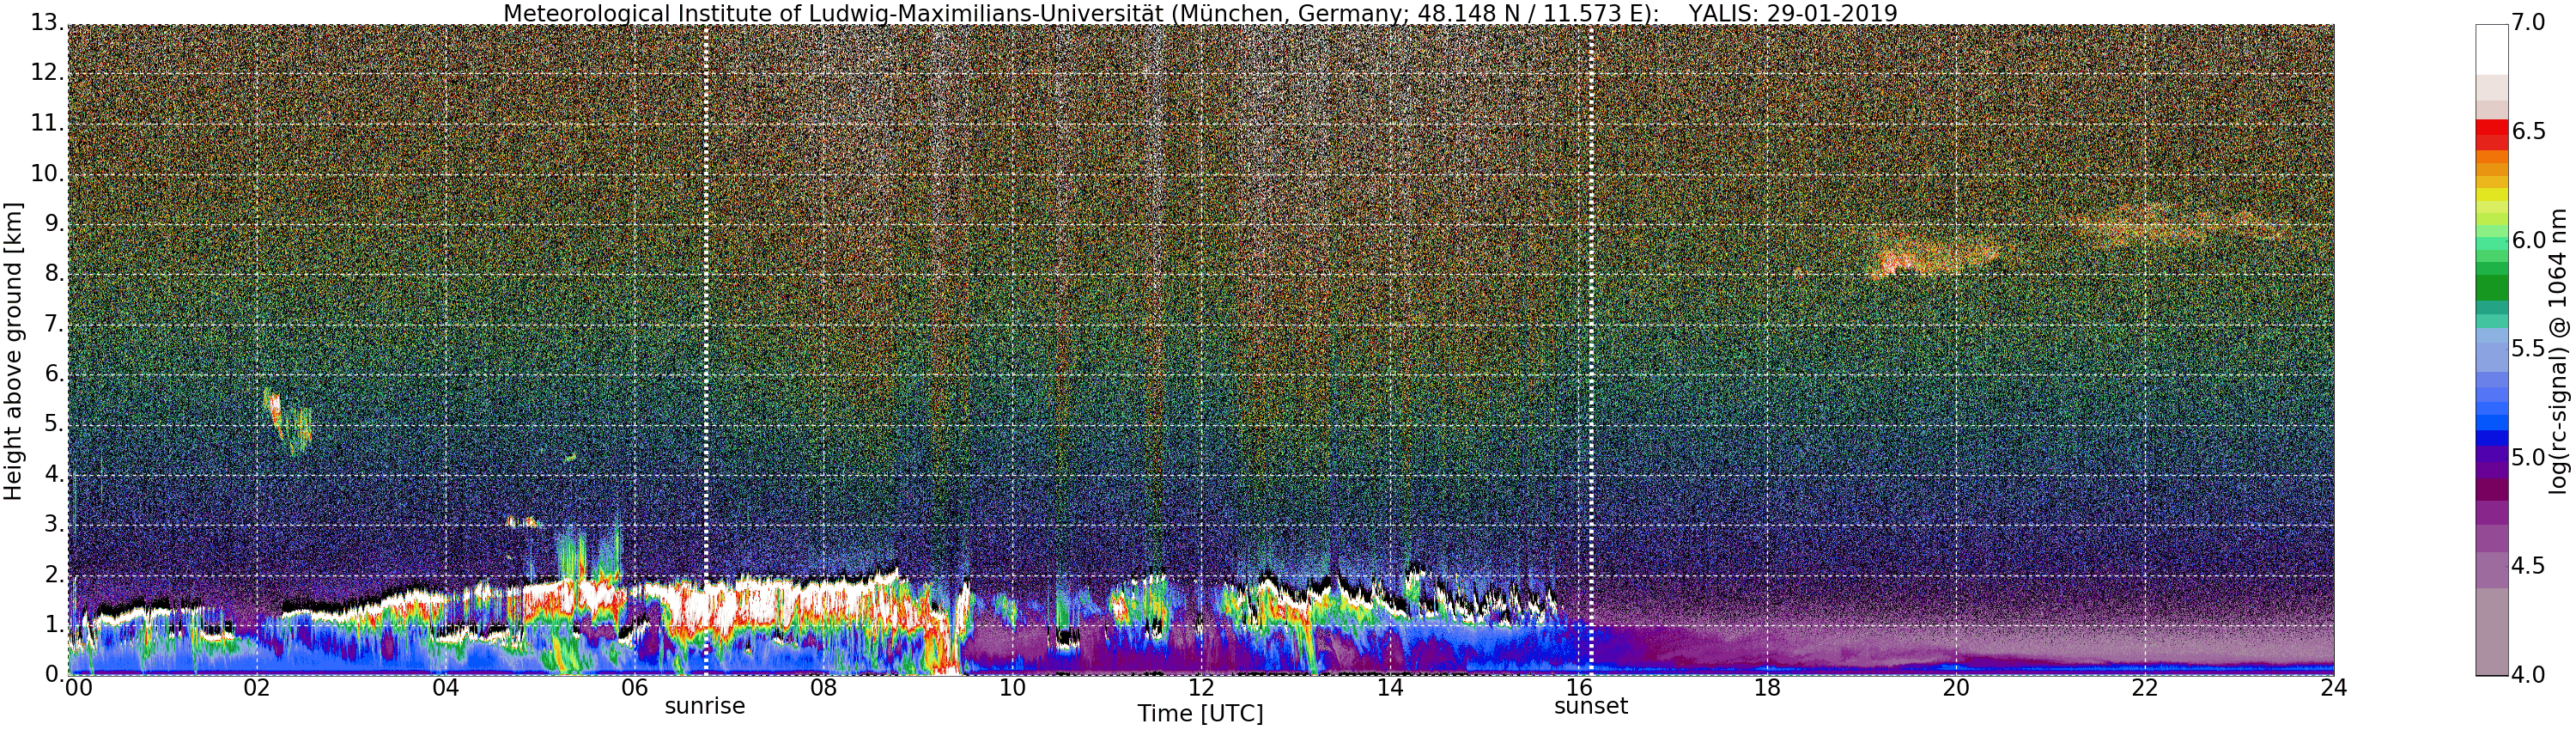Click the 'sunset' label below the time axis
The height and width of the screenshot is (730, 2576).
[1591, 706]
